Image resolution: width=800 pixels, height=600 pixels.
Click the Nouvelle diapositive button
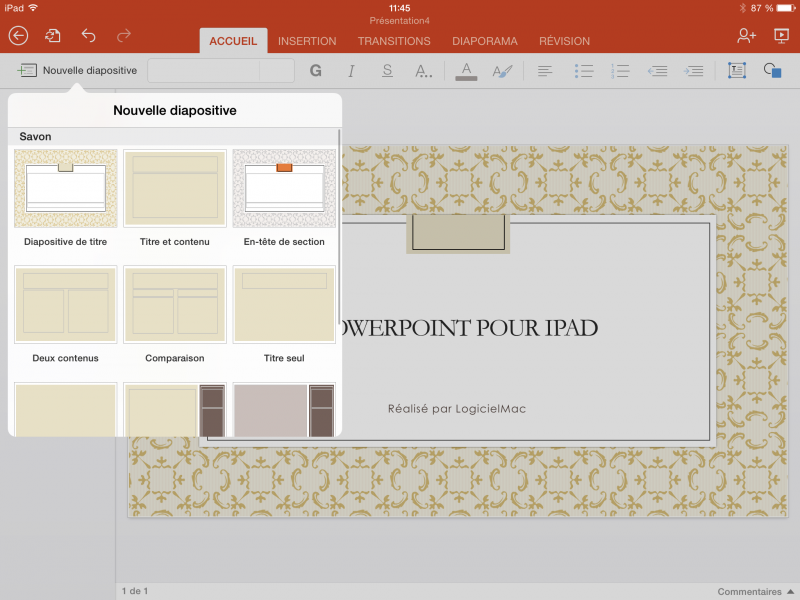[x=77, y=70]
